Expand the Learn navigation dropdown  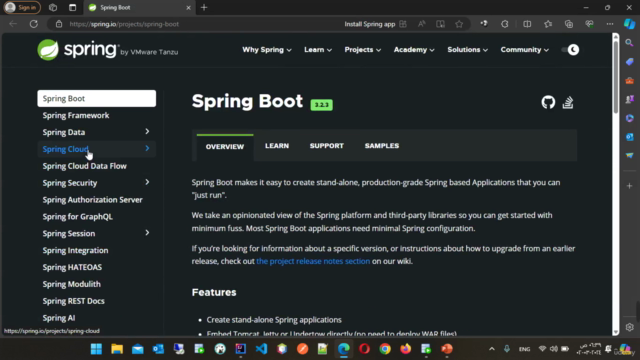pos(318,50)
